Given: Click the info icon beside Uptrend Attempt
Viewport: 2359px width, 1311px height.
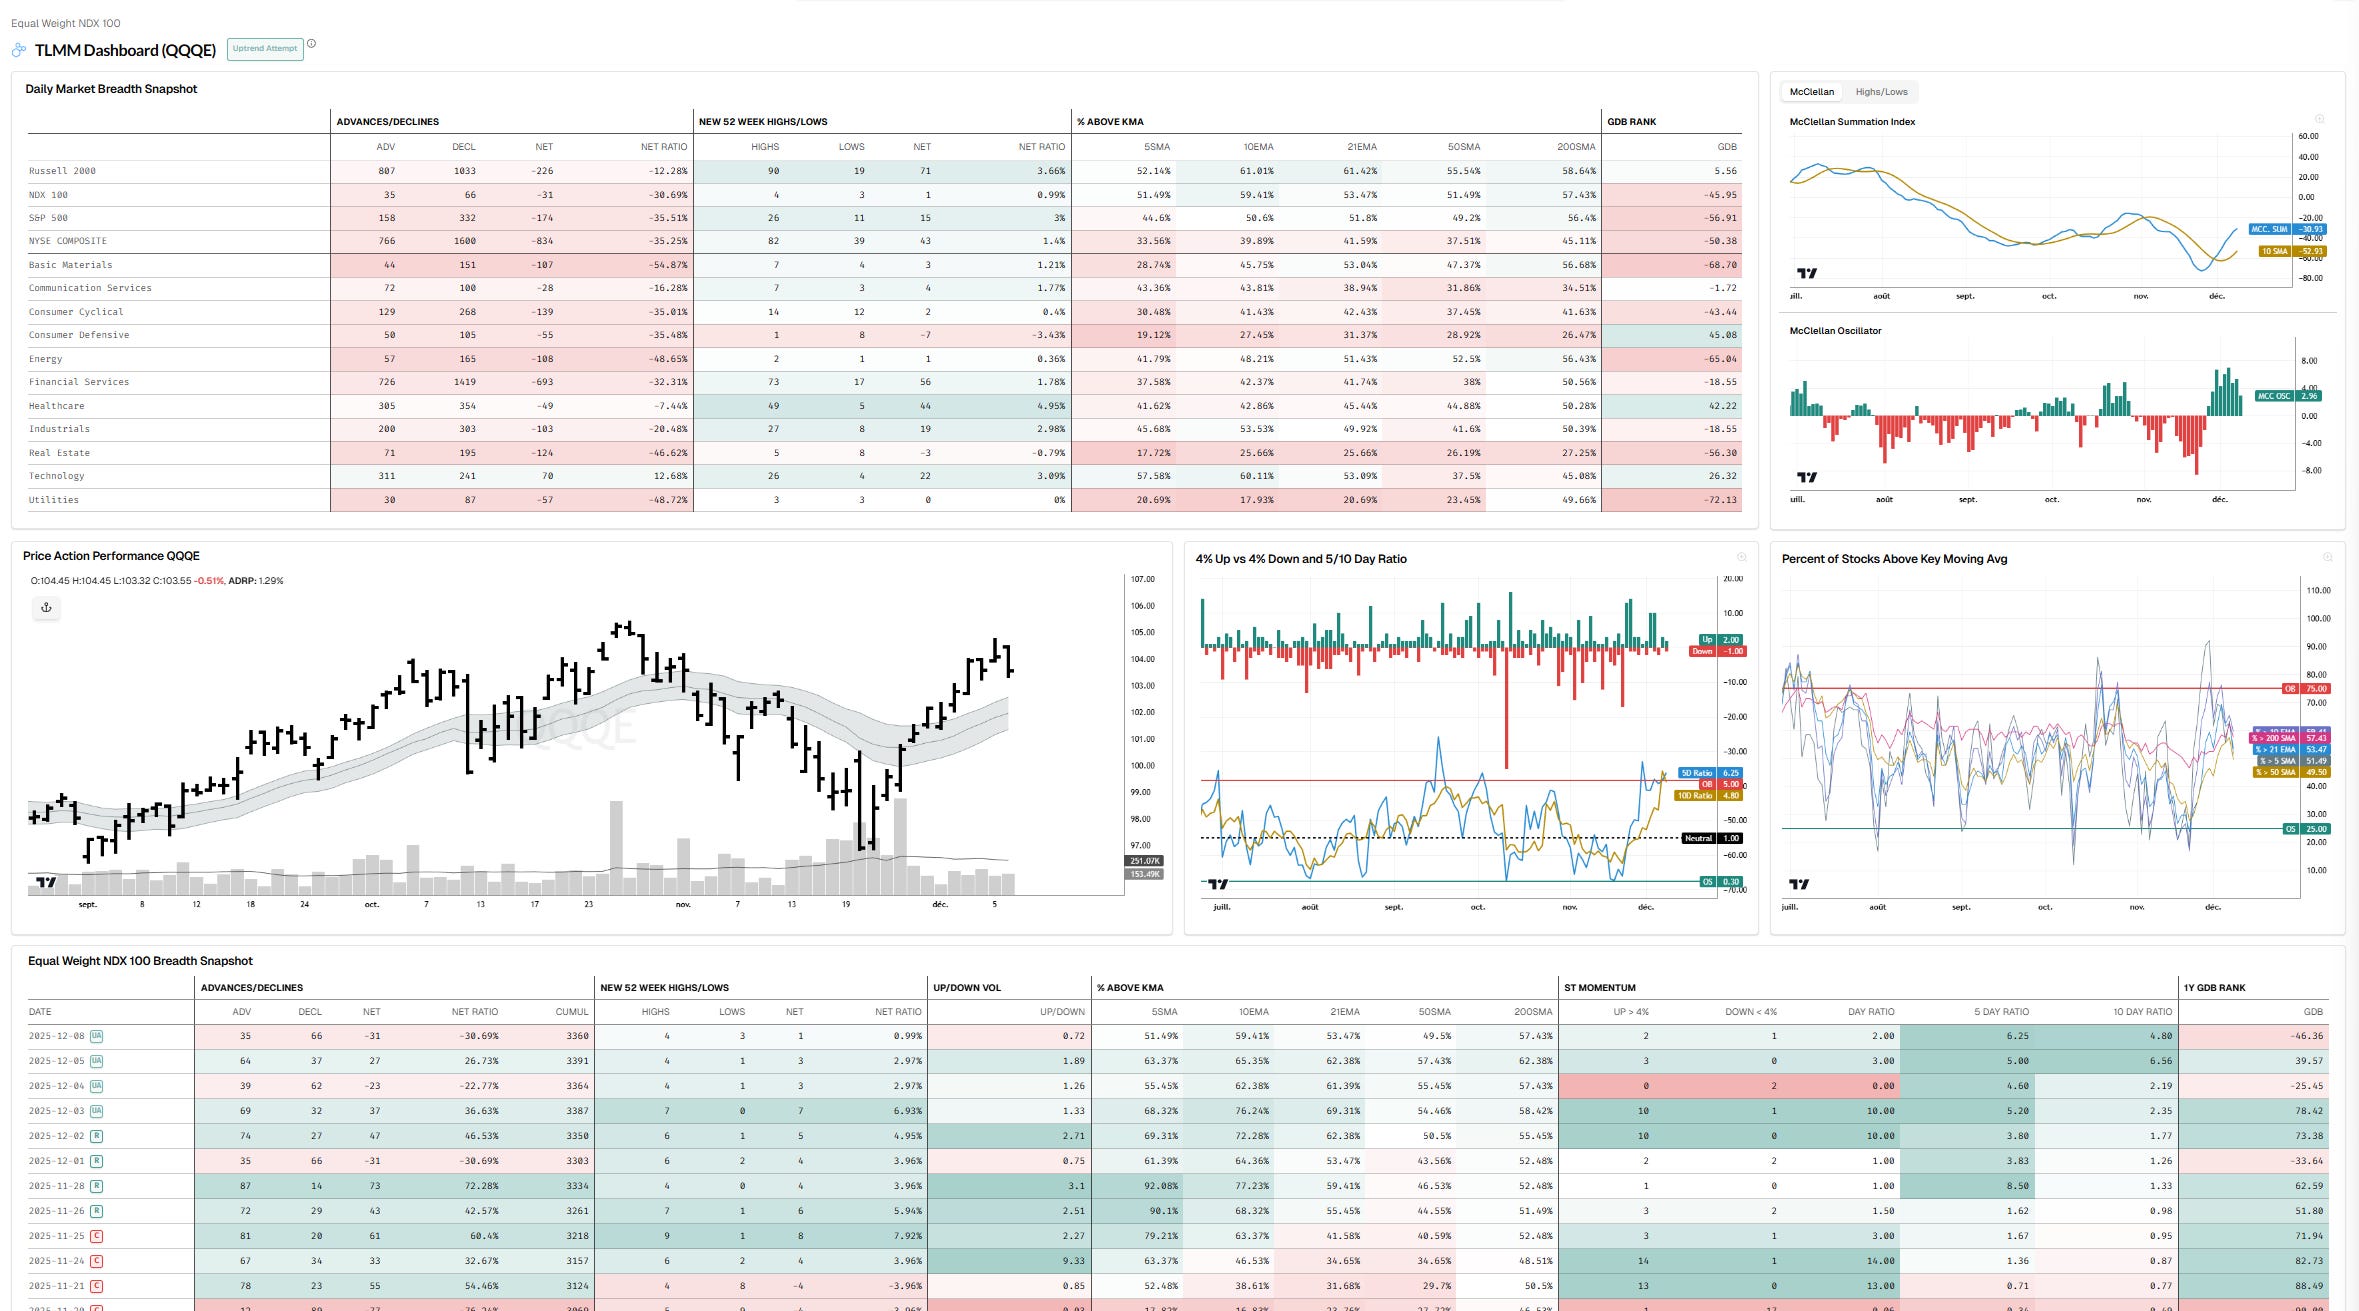Looking at the screenshot, I should (311, 44).
